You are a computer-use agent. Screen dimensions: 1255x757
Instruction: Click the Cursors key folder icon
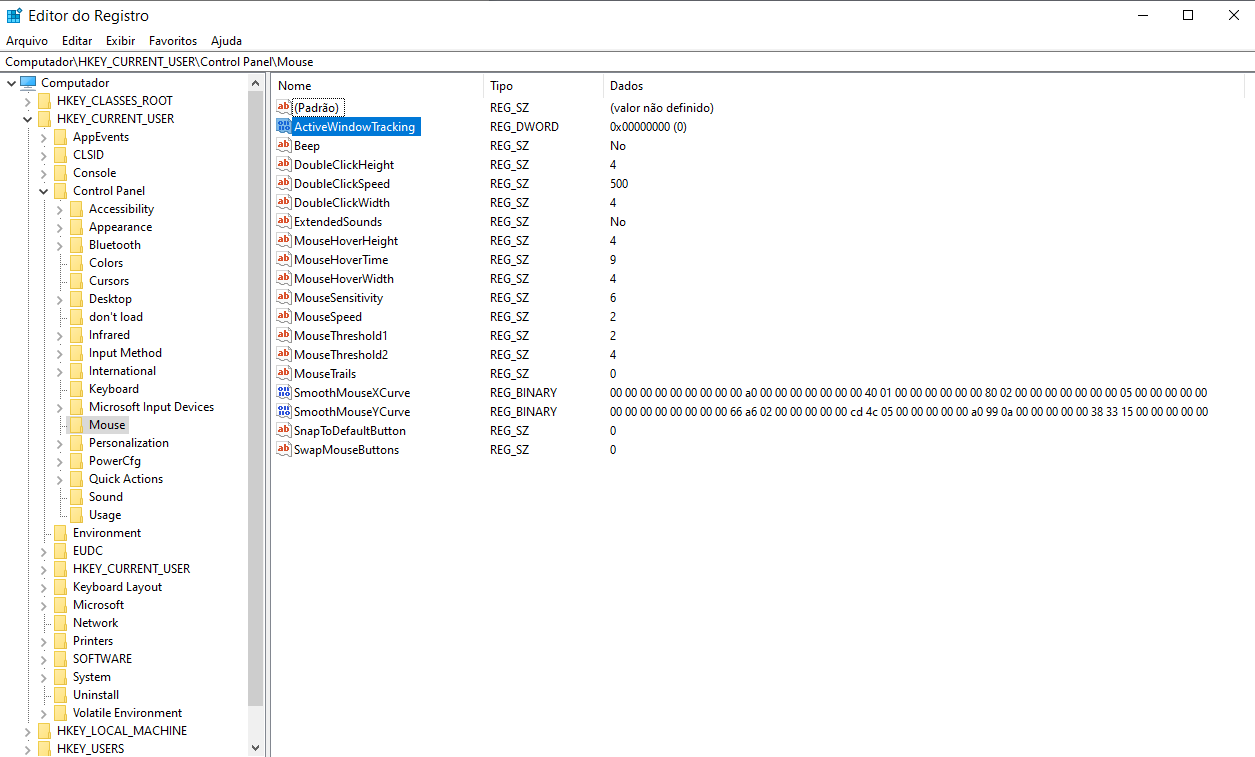77,281
